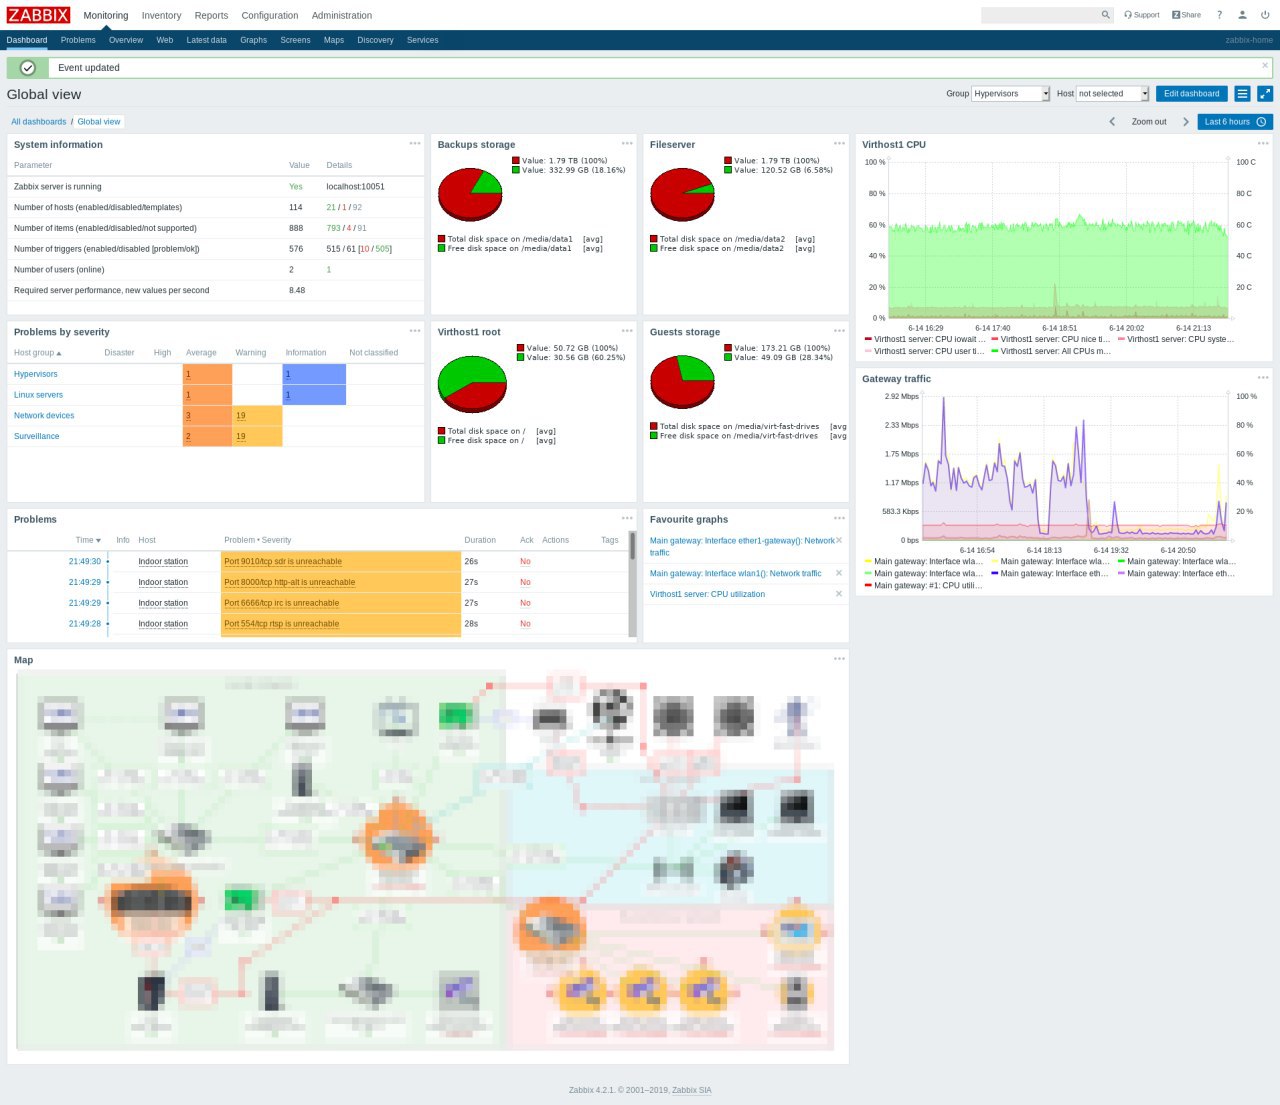Open Problems widget menu dots
The height and width of the screenshot is (1105, 1280).
tap(627, 518)
